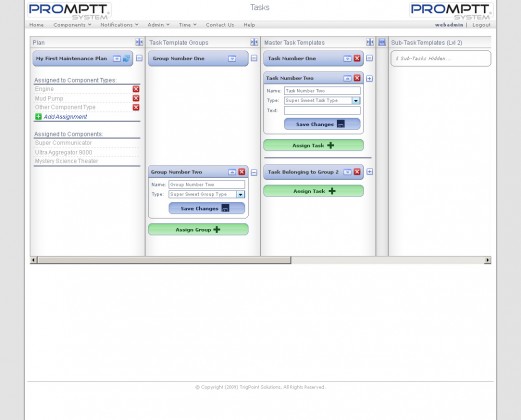This screenshot has height=420, width=521.
Task: Delete Task Number One using the red X
Action: click(357, 58)
